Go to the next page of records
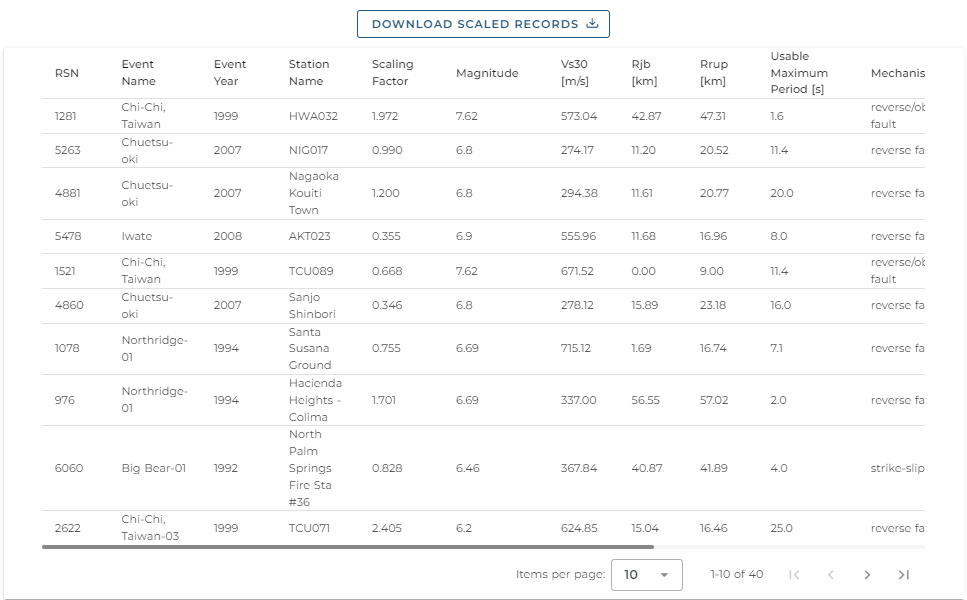The height and width of the screenshot is (600, 967). tap(867, 575)
